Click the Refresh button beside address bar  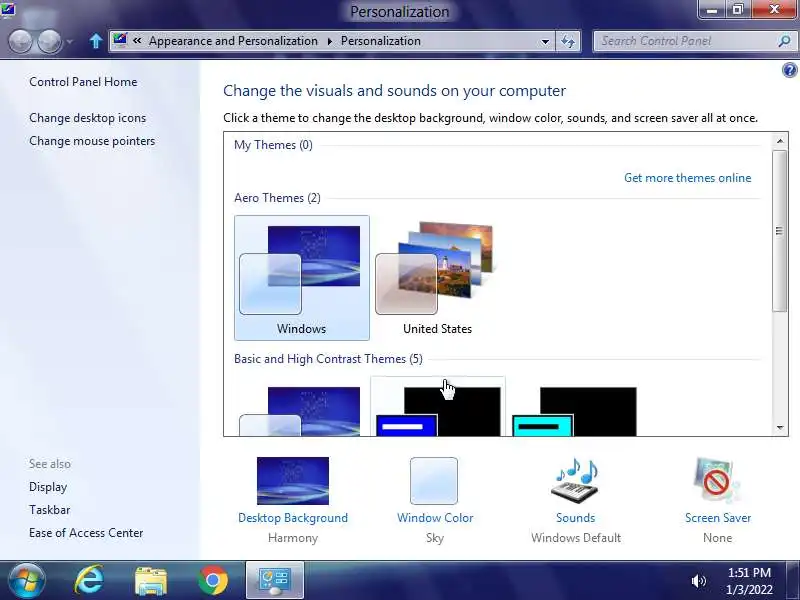click(x=568, y=41)
